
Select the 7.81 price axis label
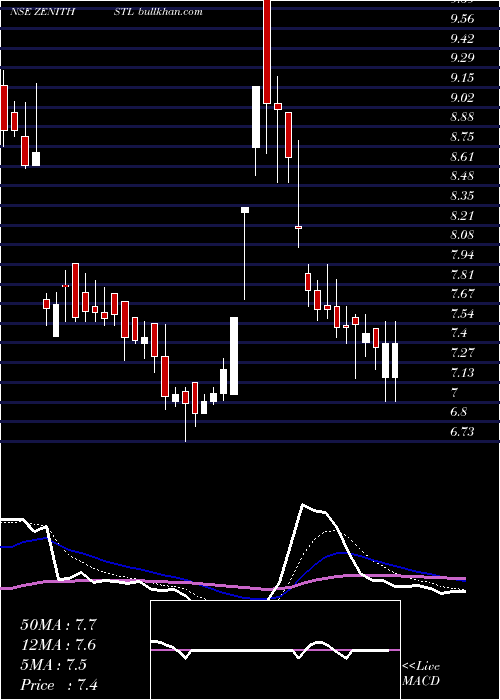(462, 275)
